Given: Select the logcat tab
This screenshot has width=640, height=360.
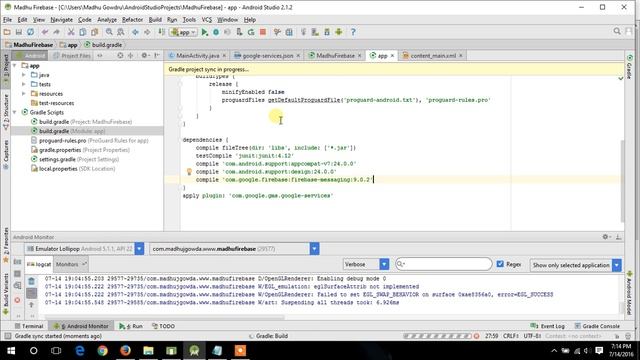Looking at the screenshot, I should point(39,264).
